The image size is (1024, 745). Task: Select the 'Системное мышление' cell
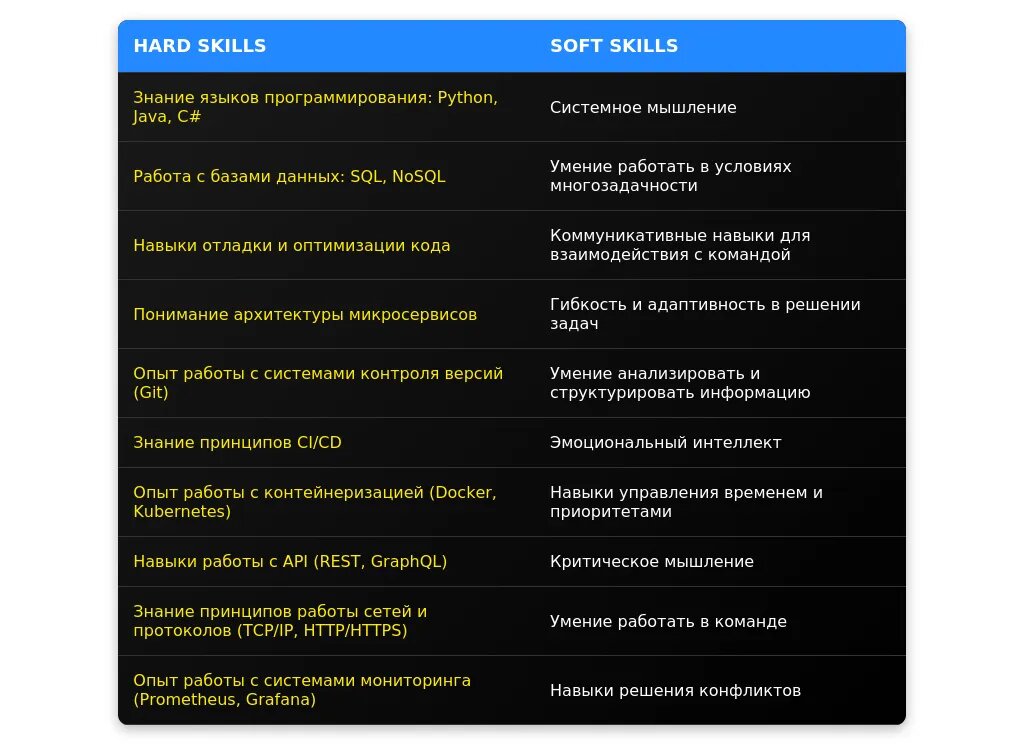click(720, 107)
